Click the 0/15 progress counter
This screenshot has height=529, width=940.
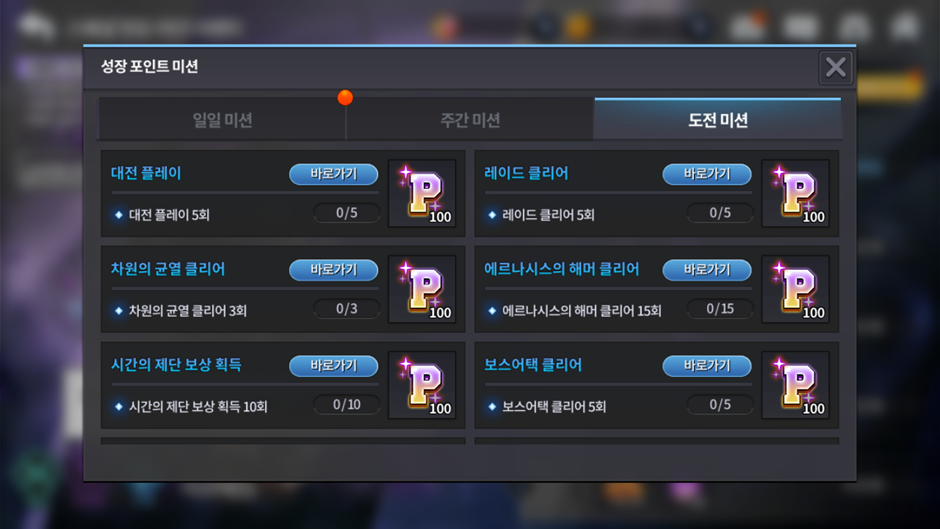click(x=720, y=309)
